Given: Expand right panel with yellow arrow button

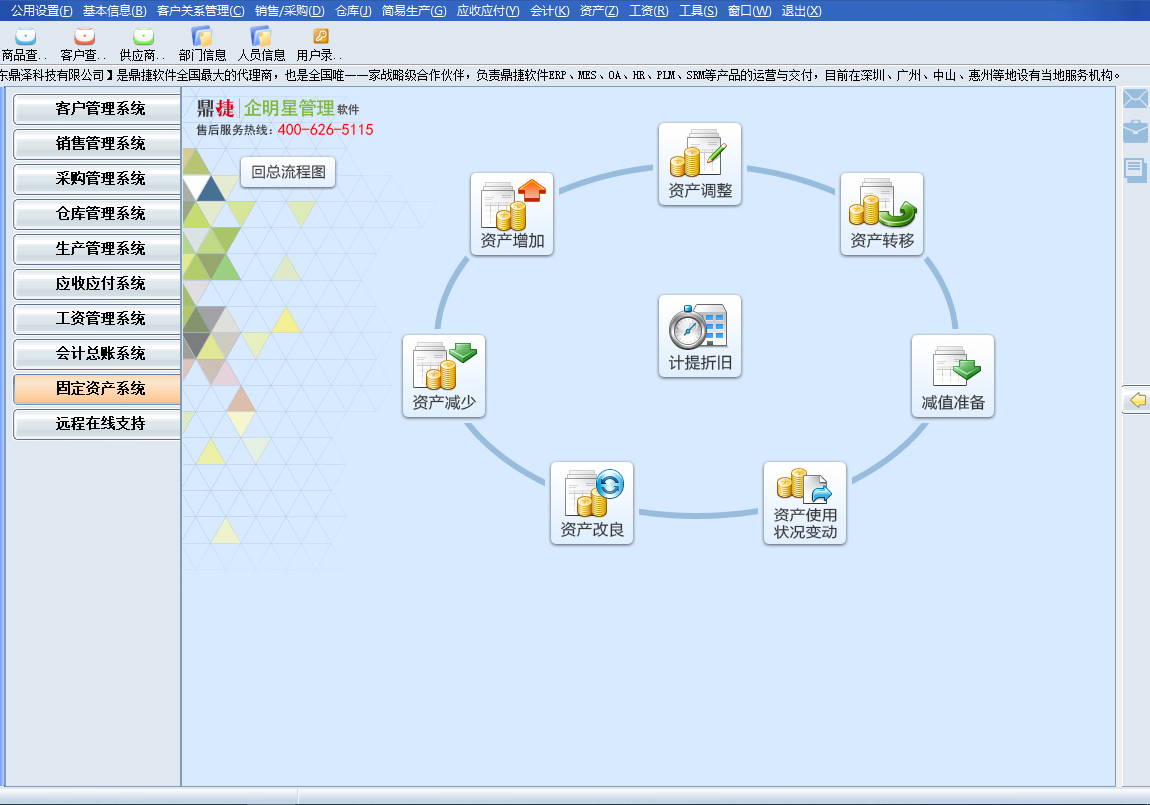Looking at the screenshot, I should (1136, 400).
